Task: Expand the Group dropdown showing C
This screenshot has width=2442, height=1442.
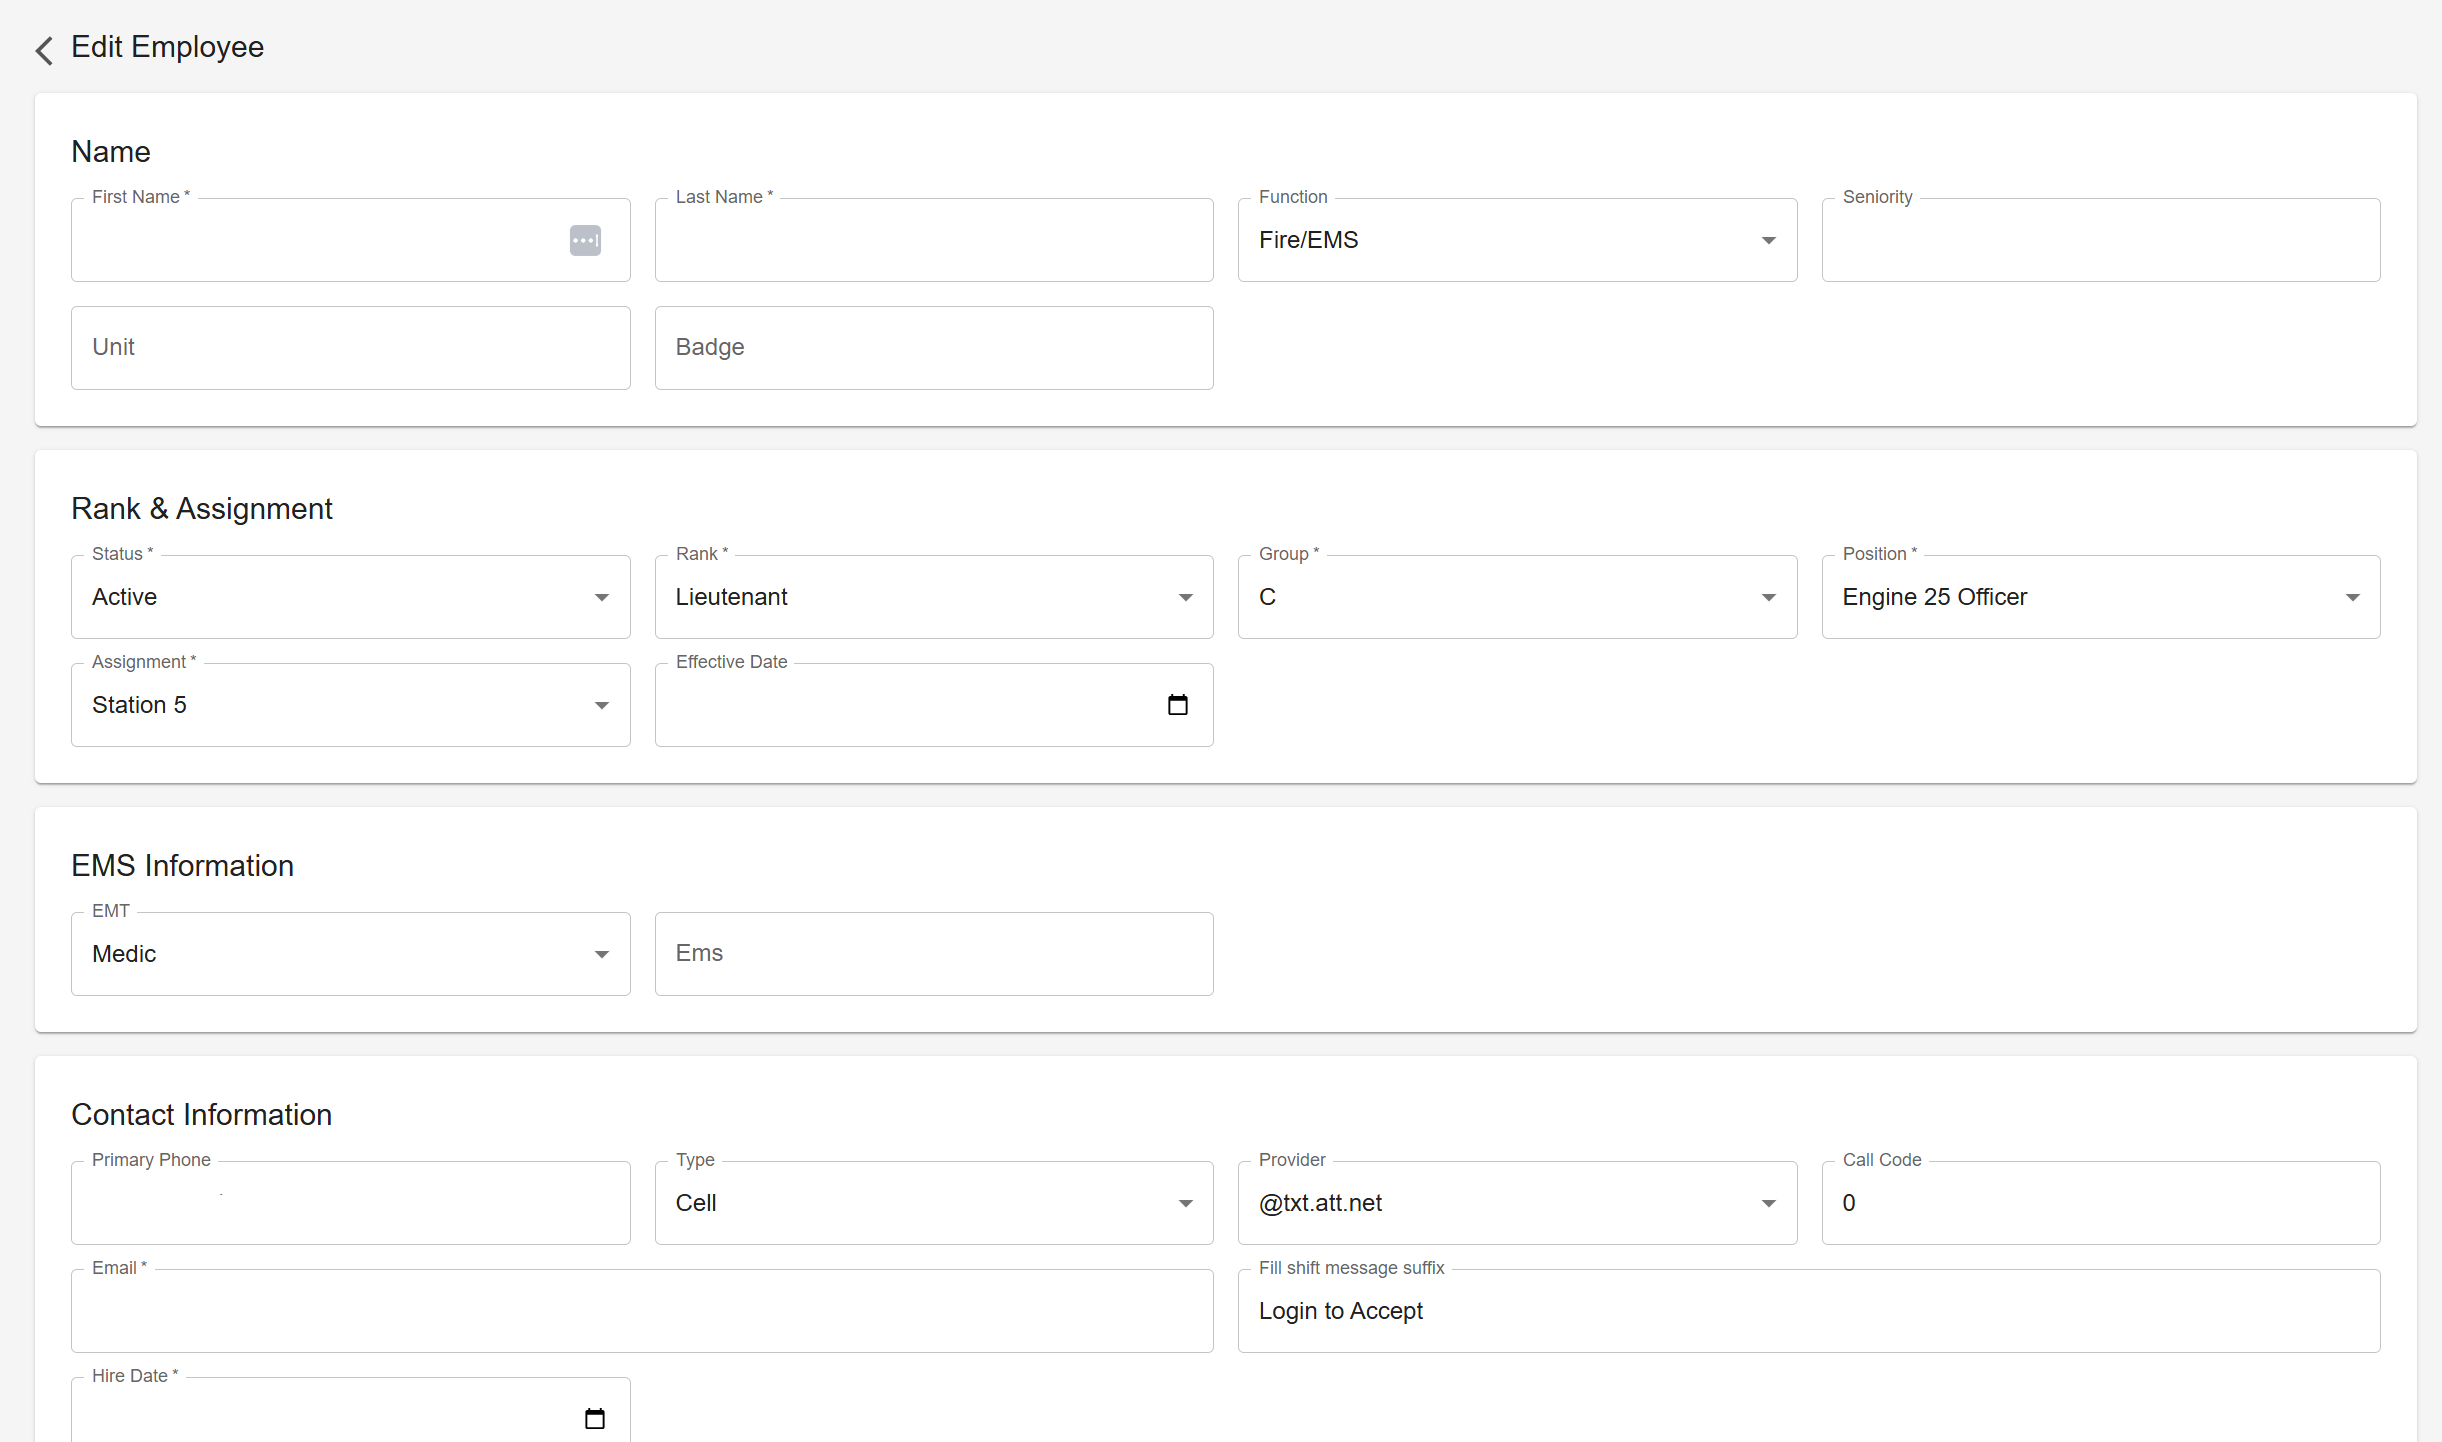Action: (x=1768, y=597)
